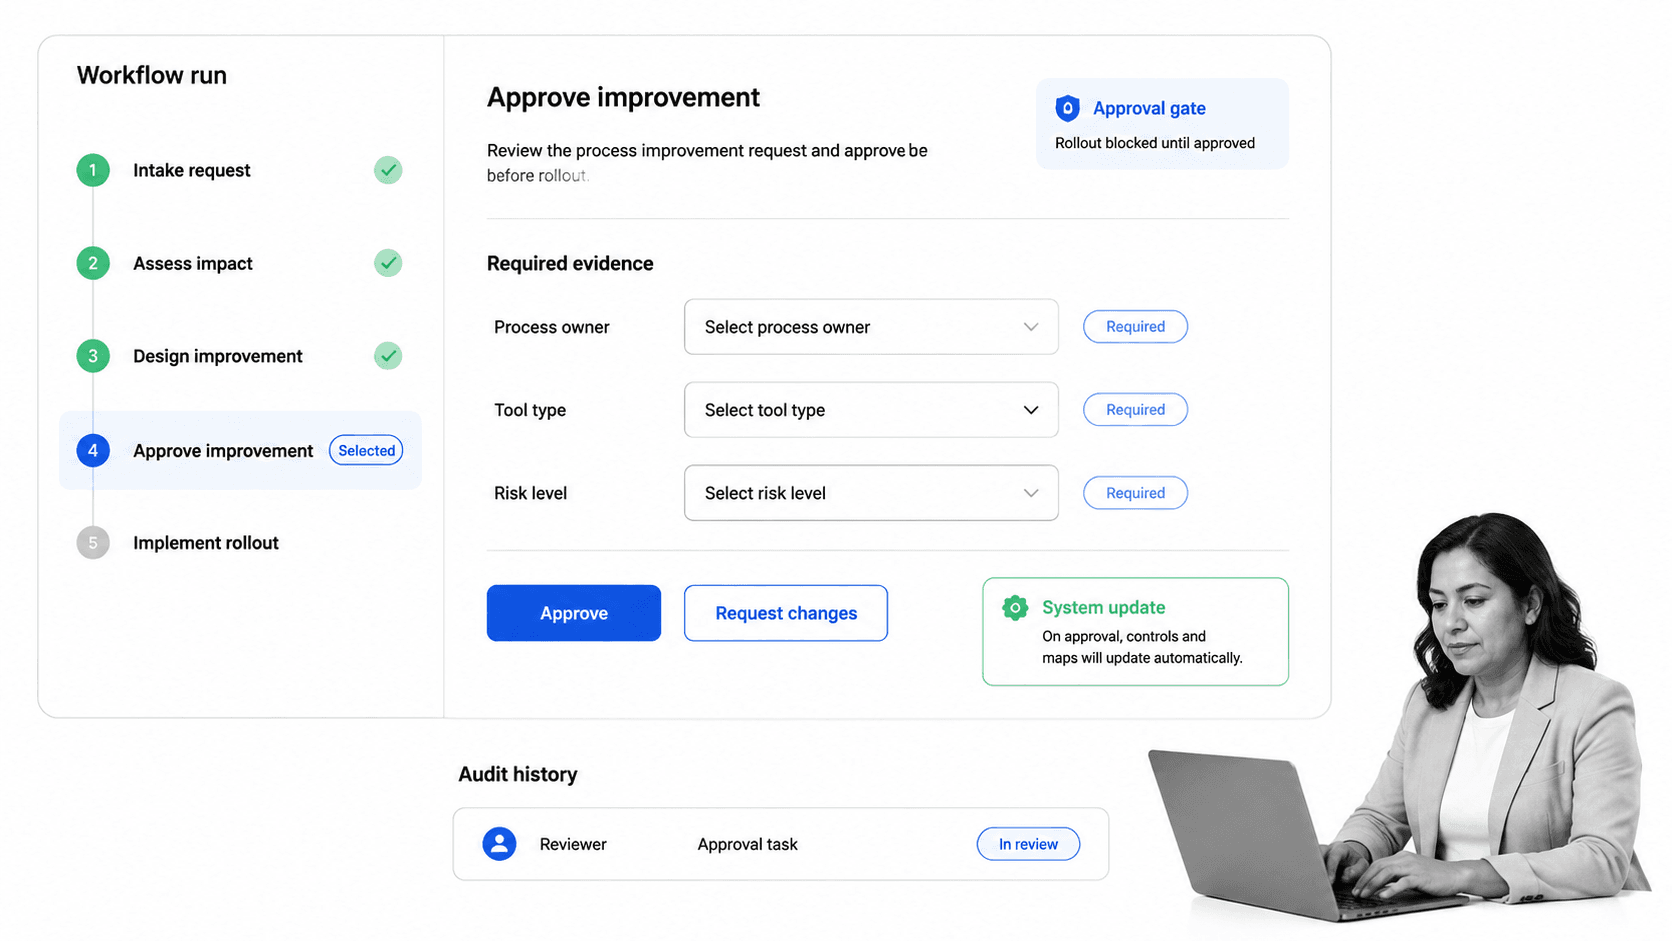The width and height of the screenshot is (1672, 941).
Task: Click the Required evidence heading
Action: pos(570,263)
